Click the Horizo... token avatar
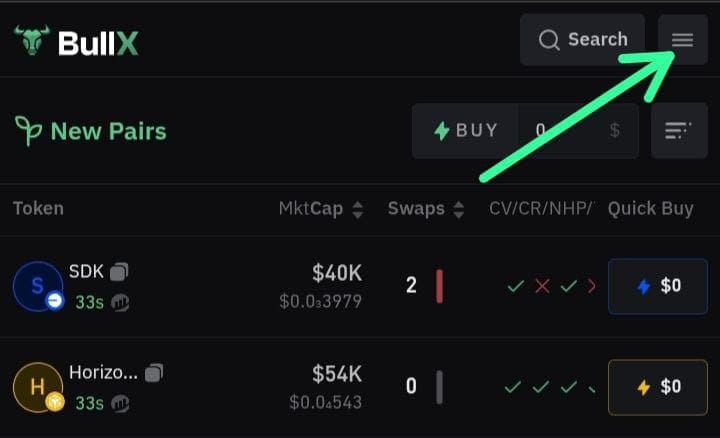 point(38,388)
